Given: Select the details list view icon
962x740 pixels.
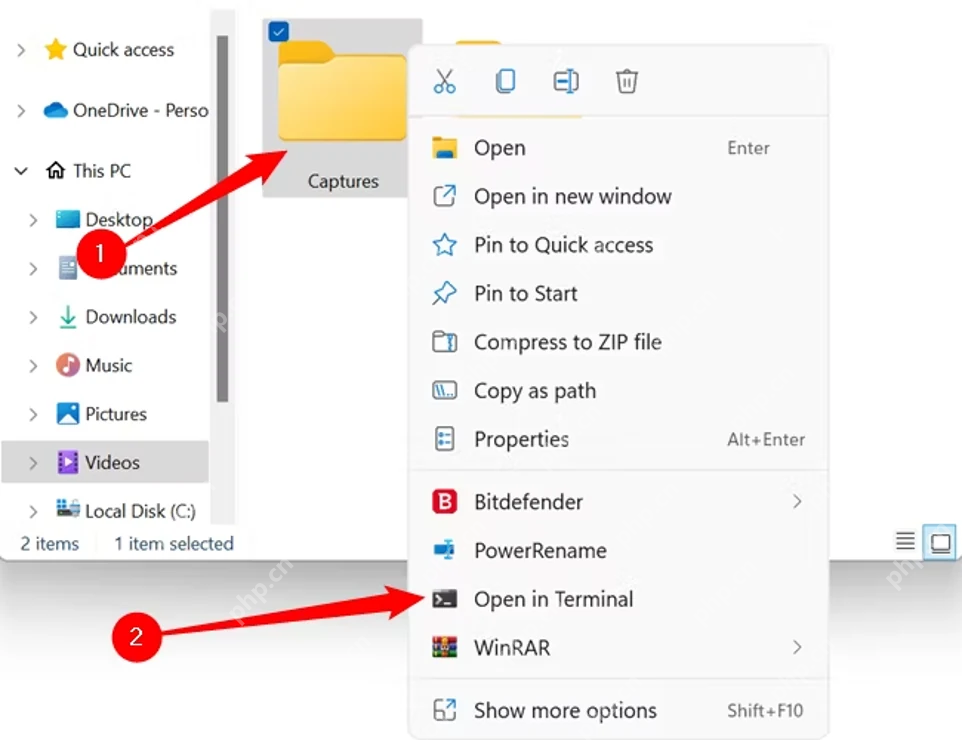Looking at the screenshot, I should pyautogui.click(x=905, y=541).
